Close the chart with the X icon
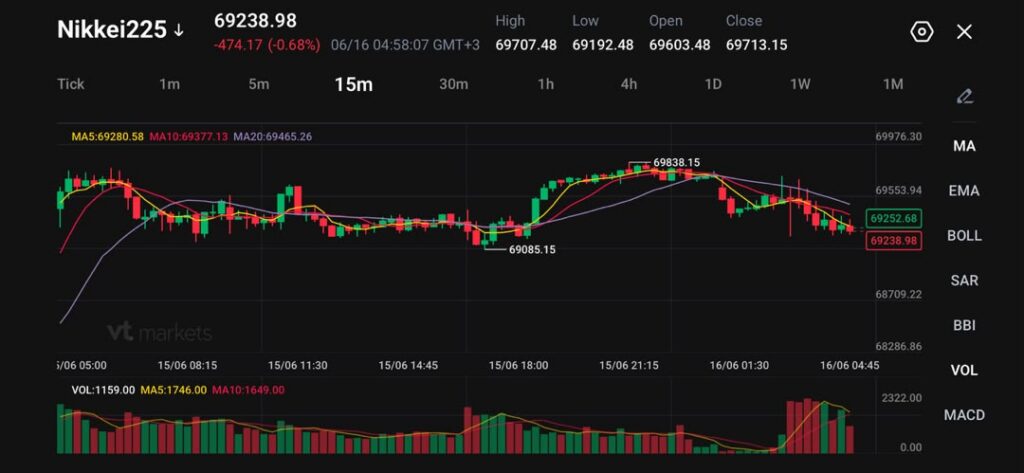The image size is (1024, 473). [x=964, y=31]
